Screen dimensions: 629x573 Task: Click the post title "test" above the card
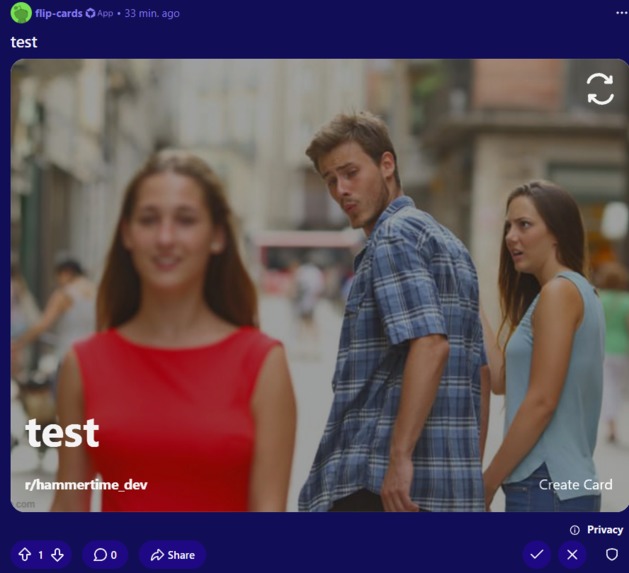(x=24, y=42)
